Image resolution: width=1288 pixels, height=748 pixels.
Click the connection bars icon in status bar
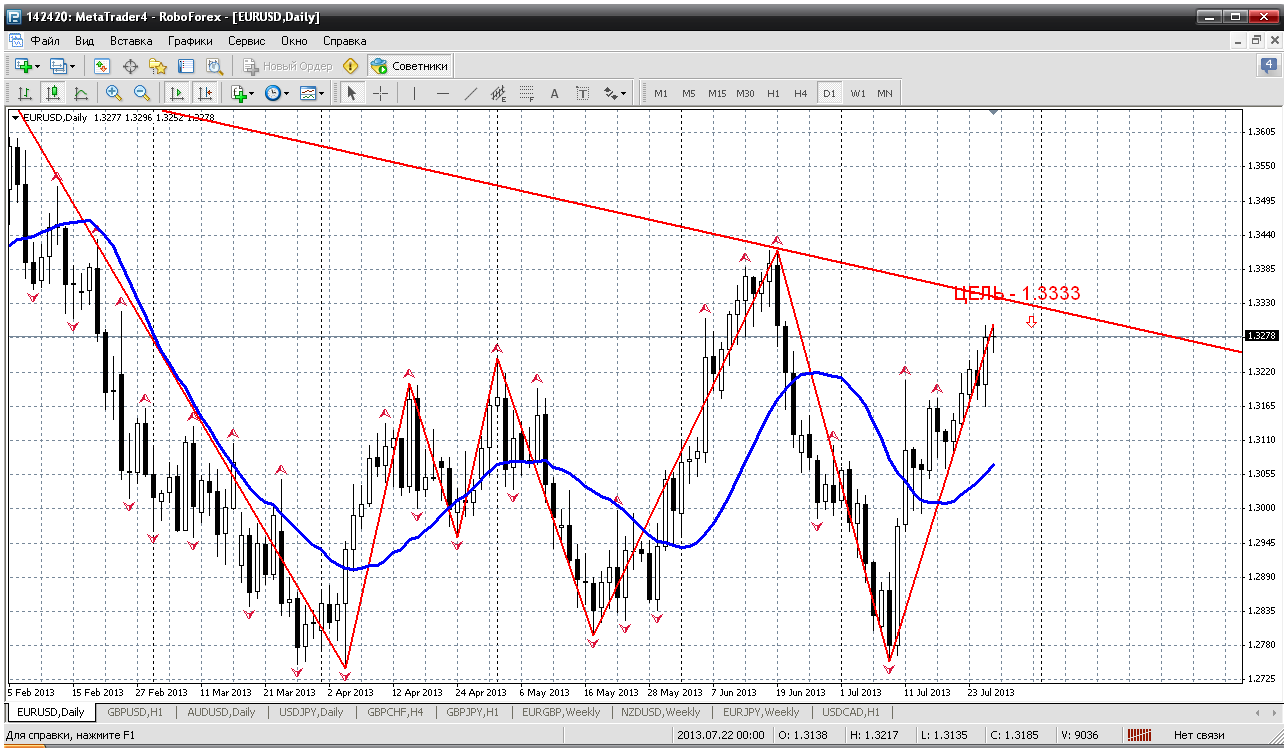[x=1139, y=735]
